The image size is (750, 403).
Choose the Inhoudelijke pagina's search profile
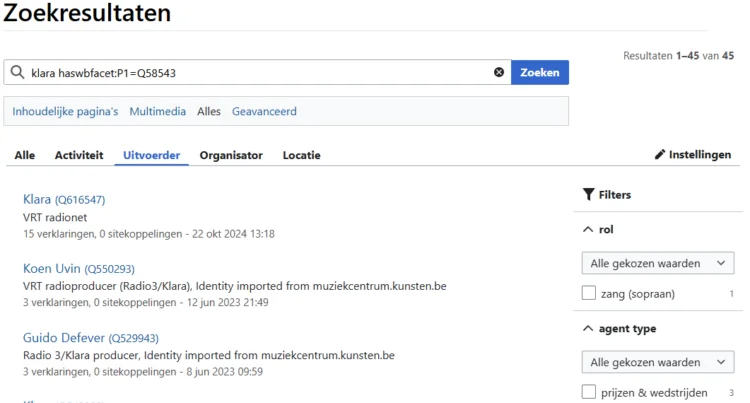(65, 111)
